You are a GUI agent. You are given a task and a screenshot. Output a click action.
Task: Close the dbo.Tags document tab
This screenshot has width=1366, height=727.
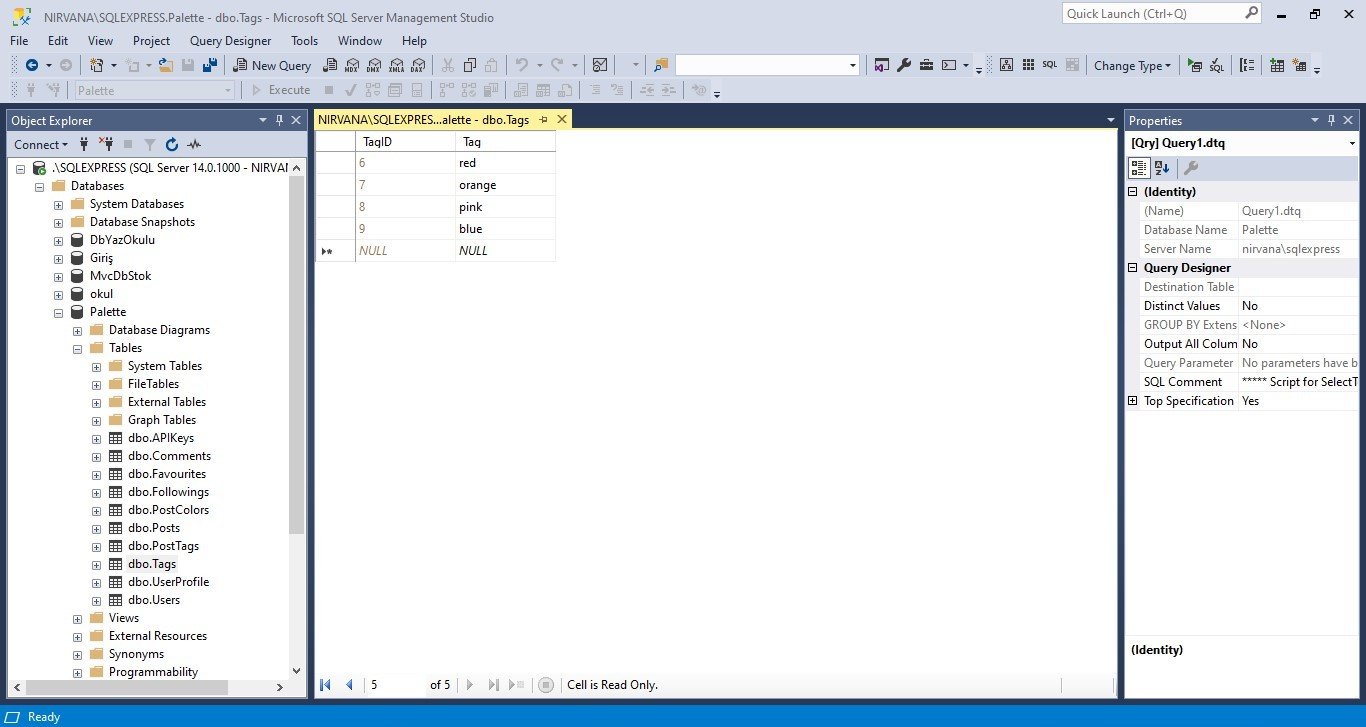tap(562, 119)
